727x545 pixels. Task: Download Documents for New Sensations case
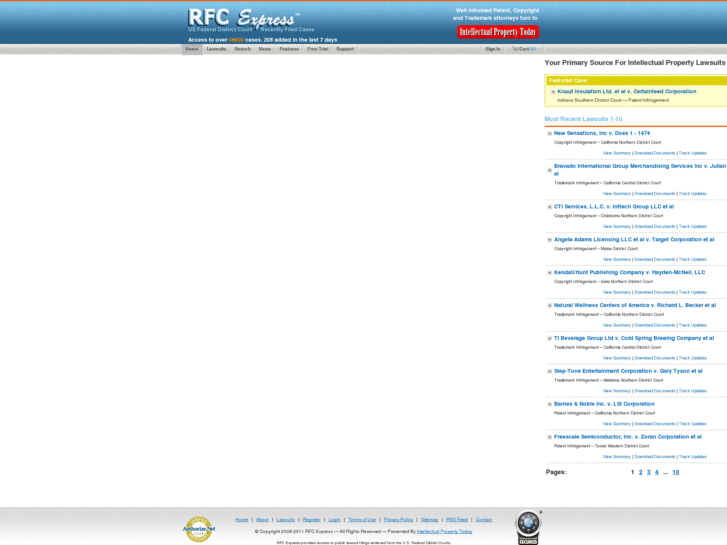655,153
